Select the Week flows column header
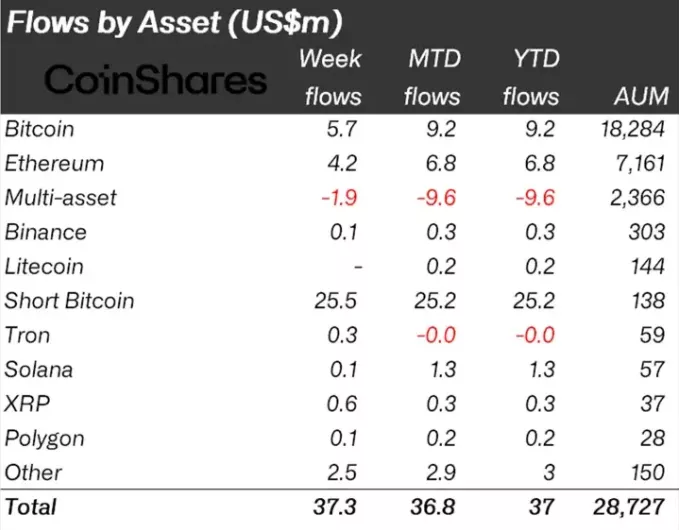Screen dimensions: 680x530 [330, 77]
